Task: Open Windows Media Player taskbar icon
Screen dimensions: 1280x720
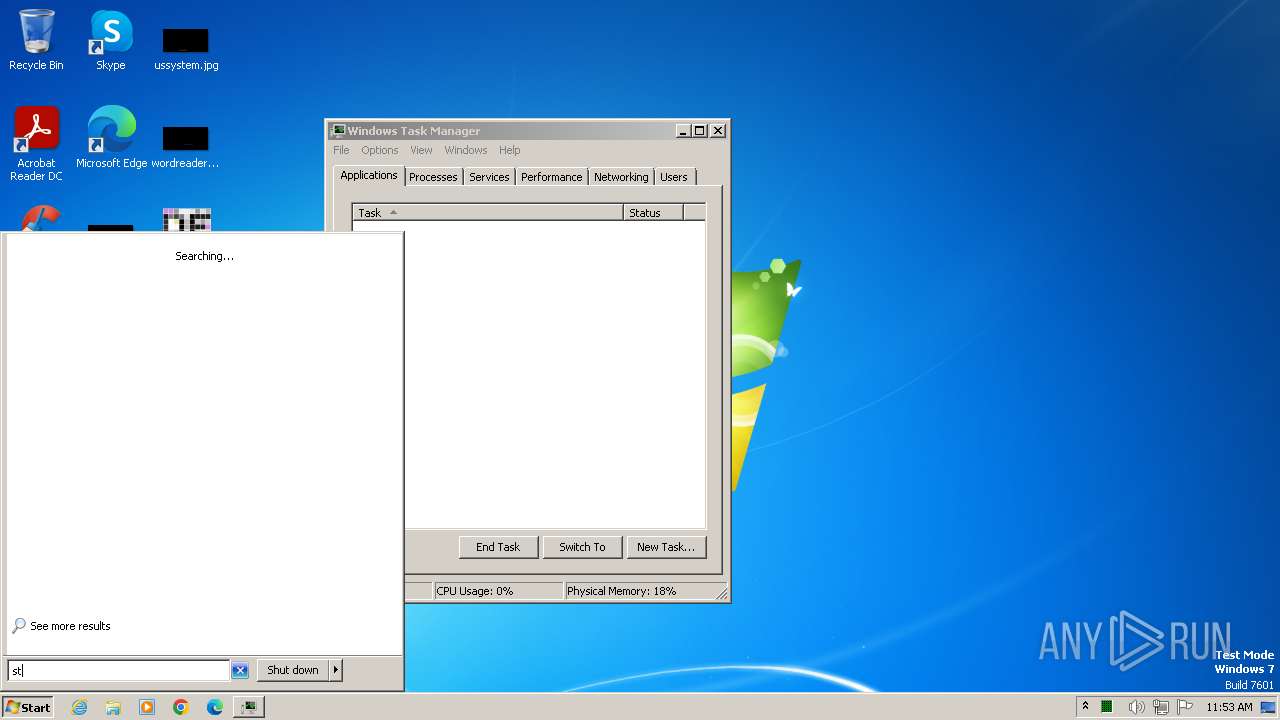Action: click(x=147, y=707)
